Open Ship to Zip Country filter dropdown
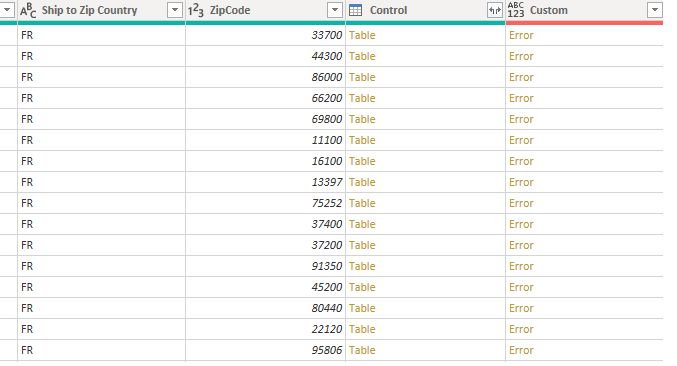677x366 pixels. [x=175, y=10]
